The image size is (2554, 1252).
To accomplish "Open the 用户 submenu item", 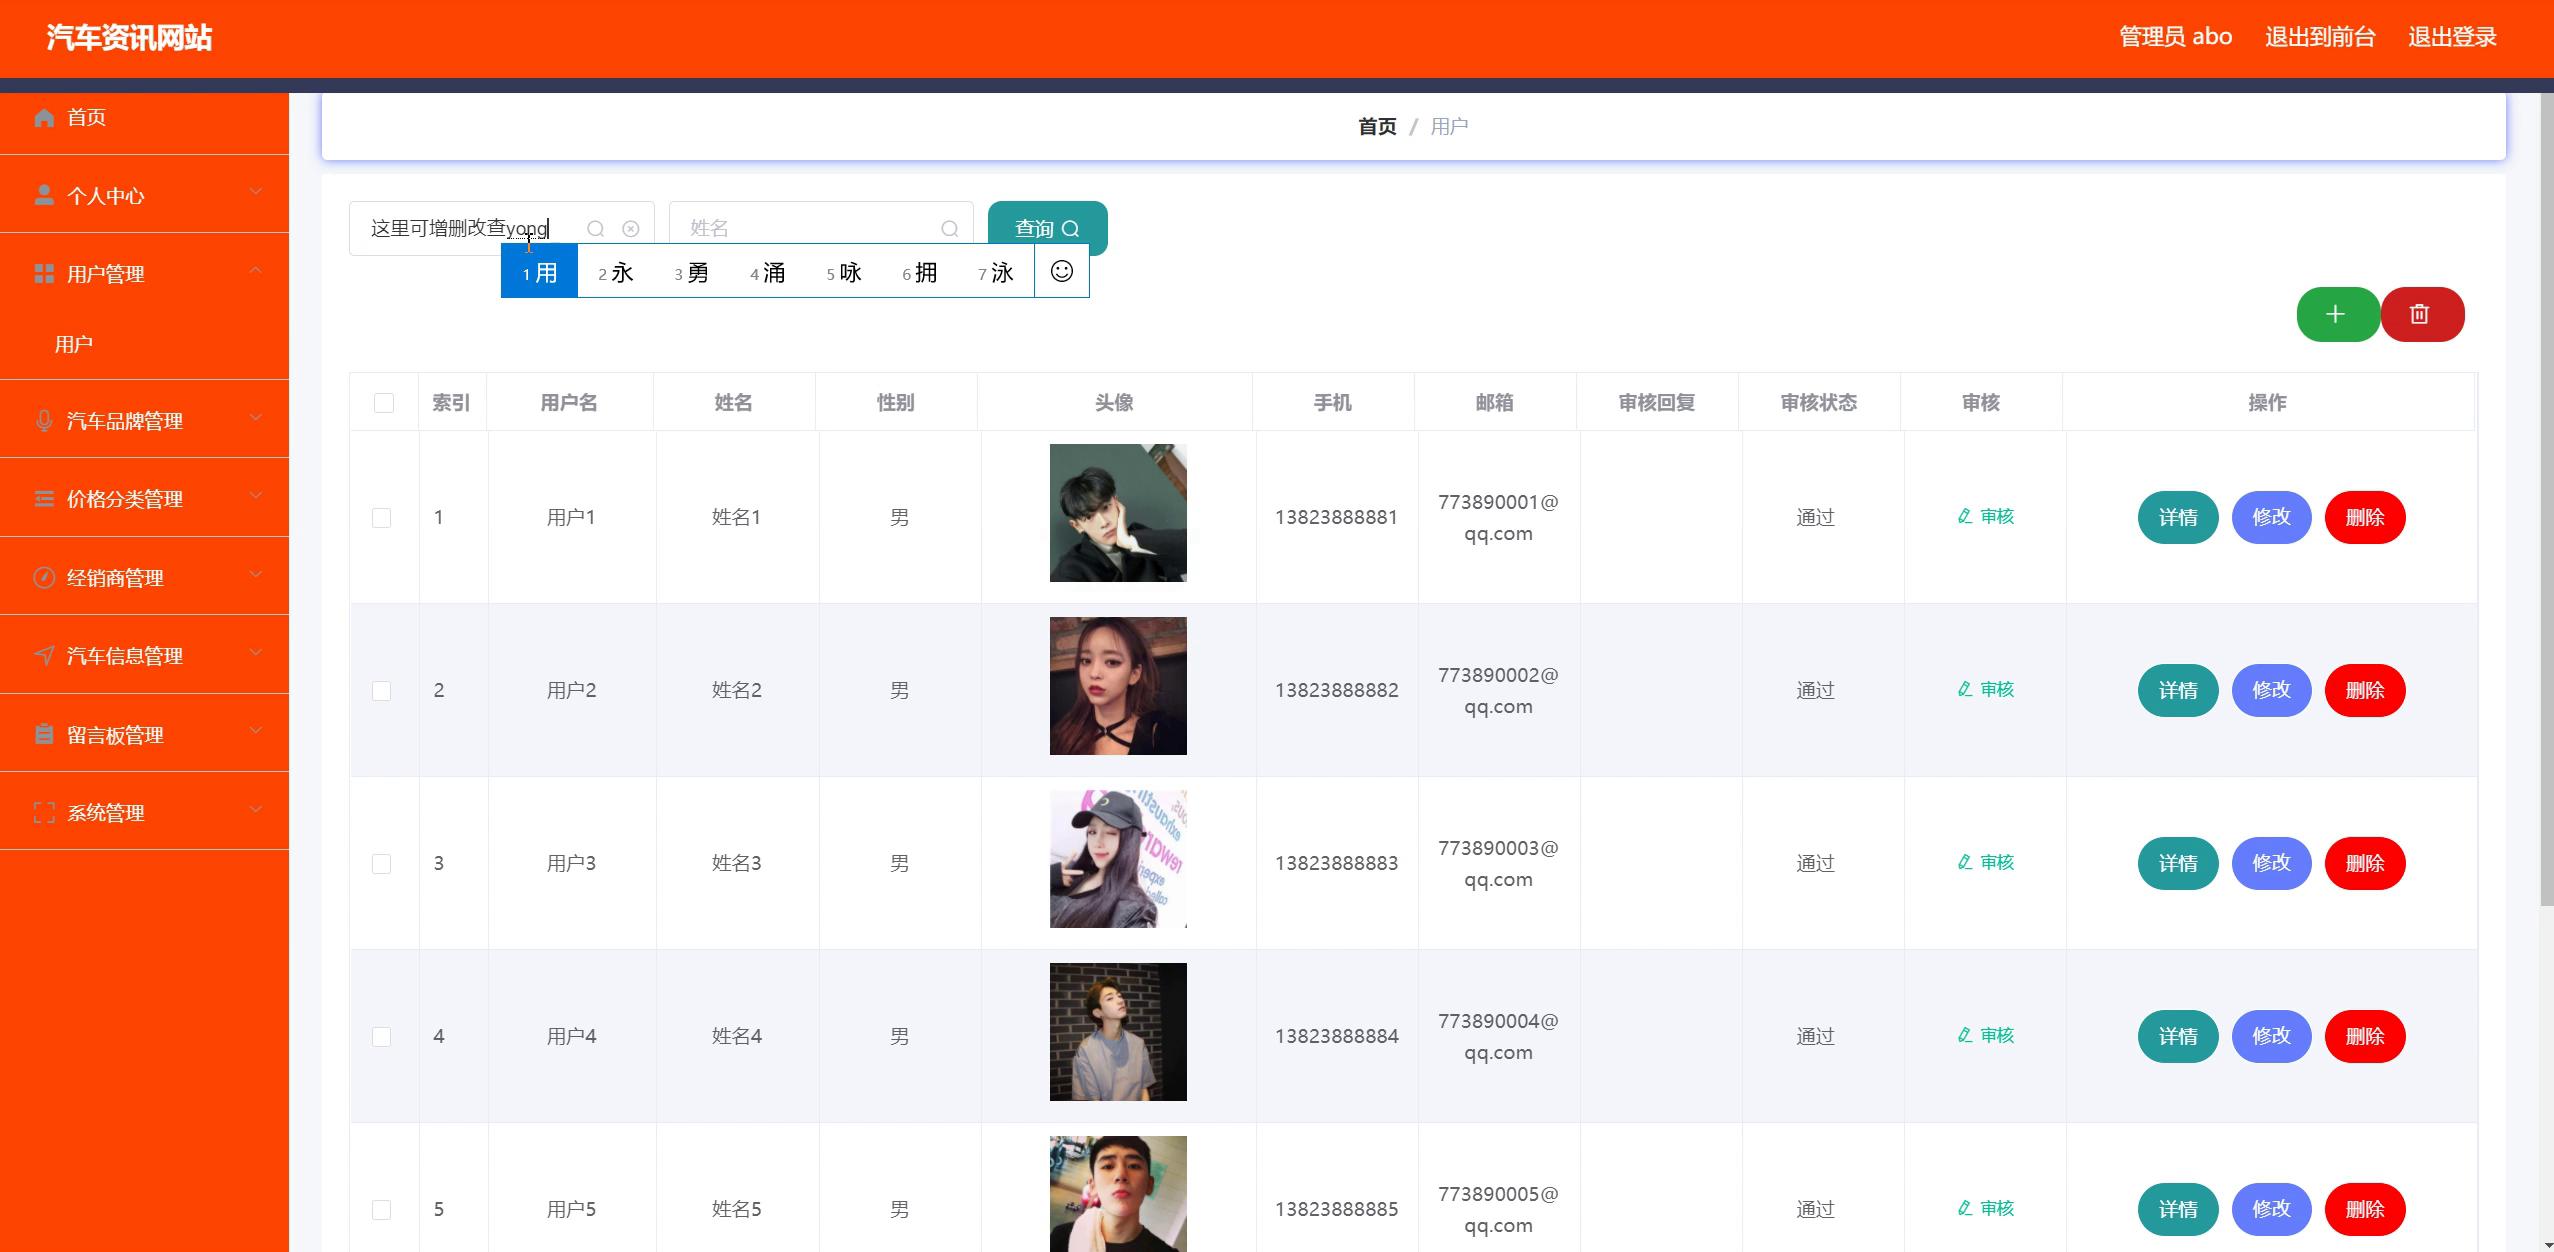I will click(x=74, y=345).
